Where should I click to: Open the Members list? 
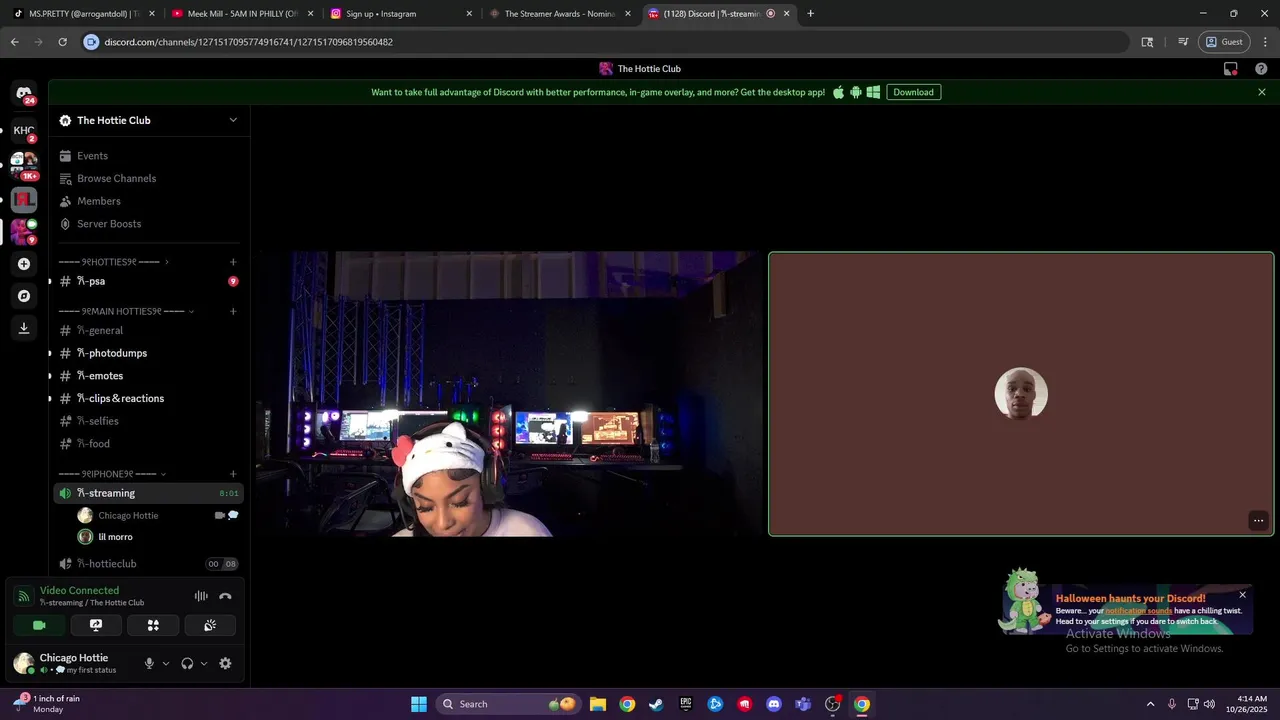pyautogui.click(x=147, y=201)
